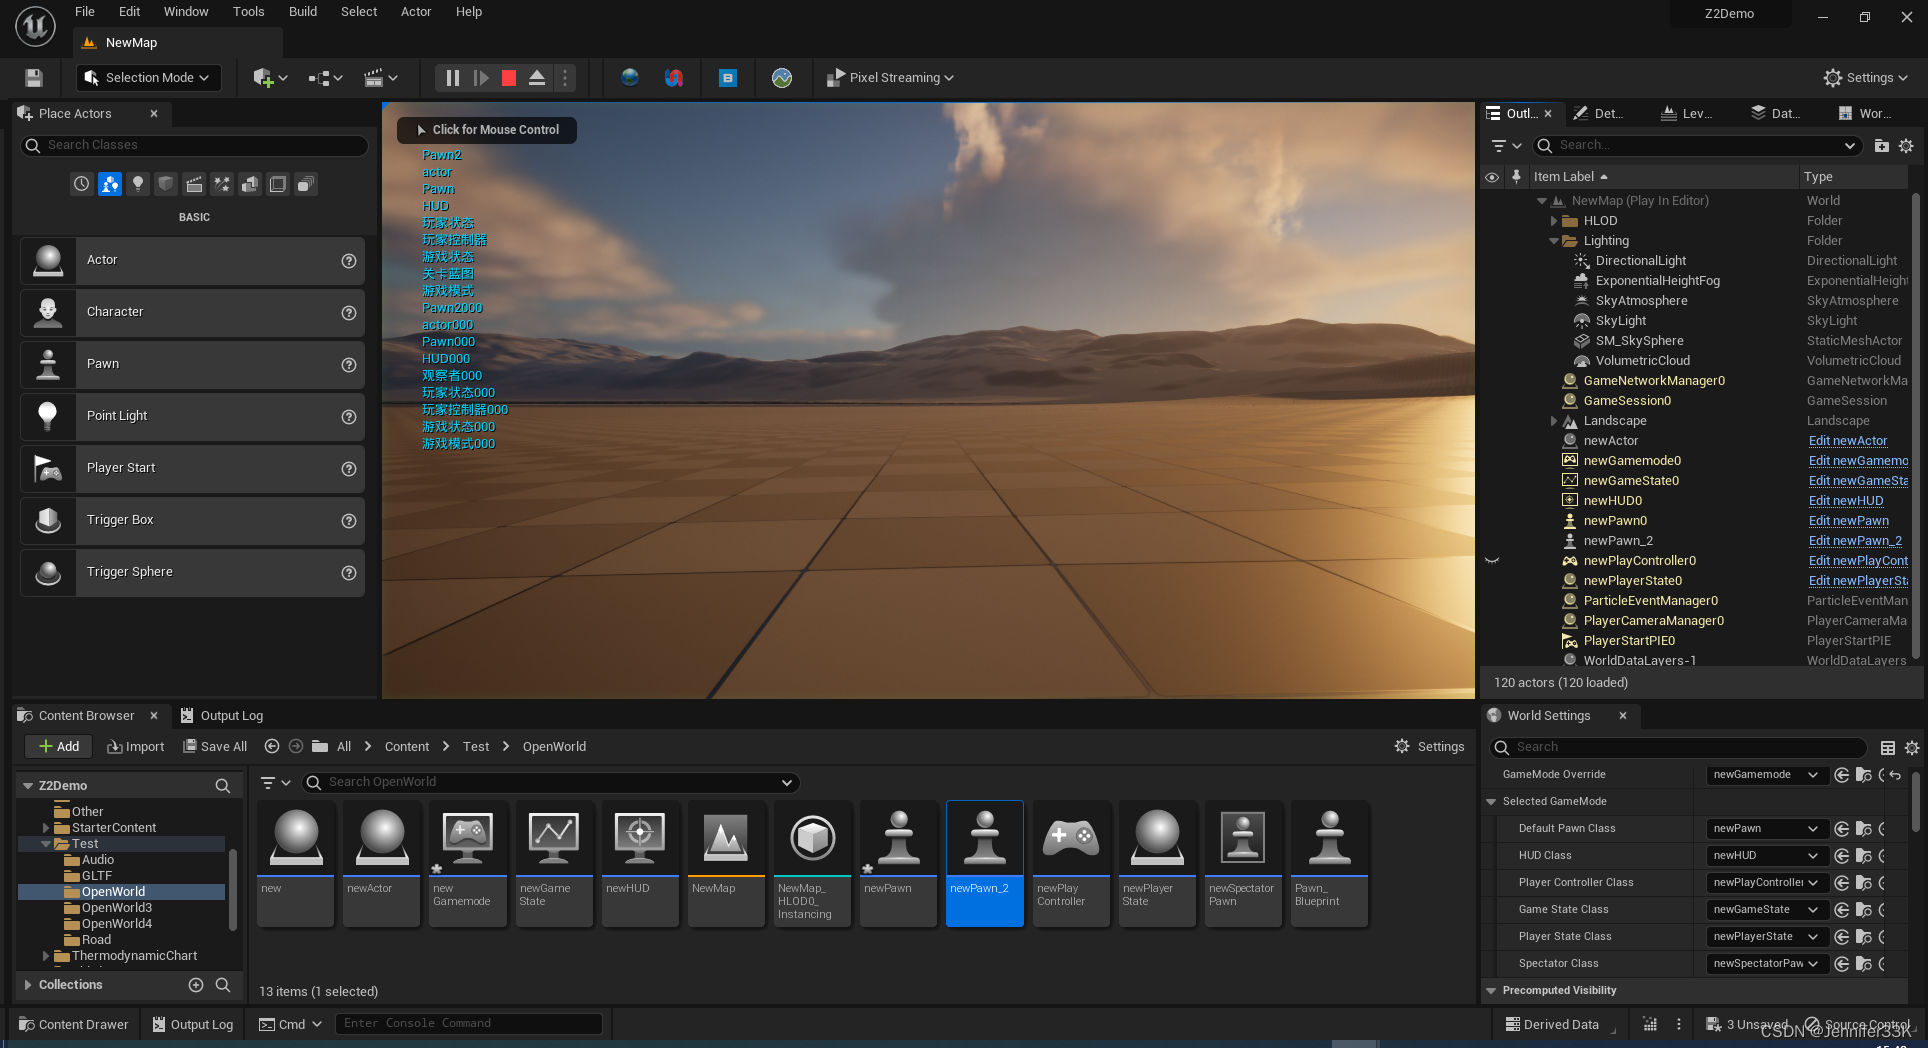Screen dimensions: 1928x1048
Task: Pause the simulation
Action: click(452, 78)
